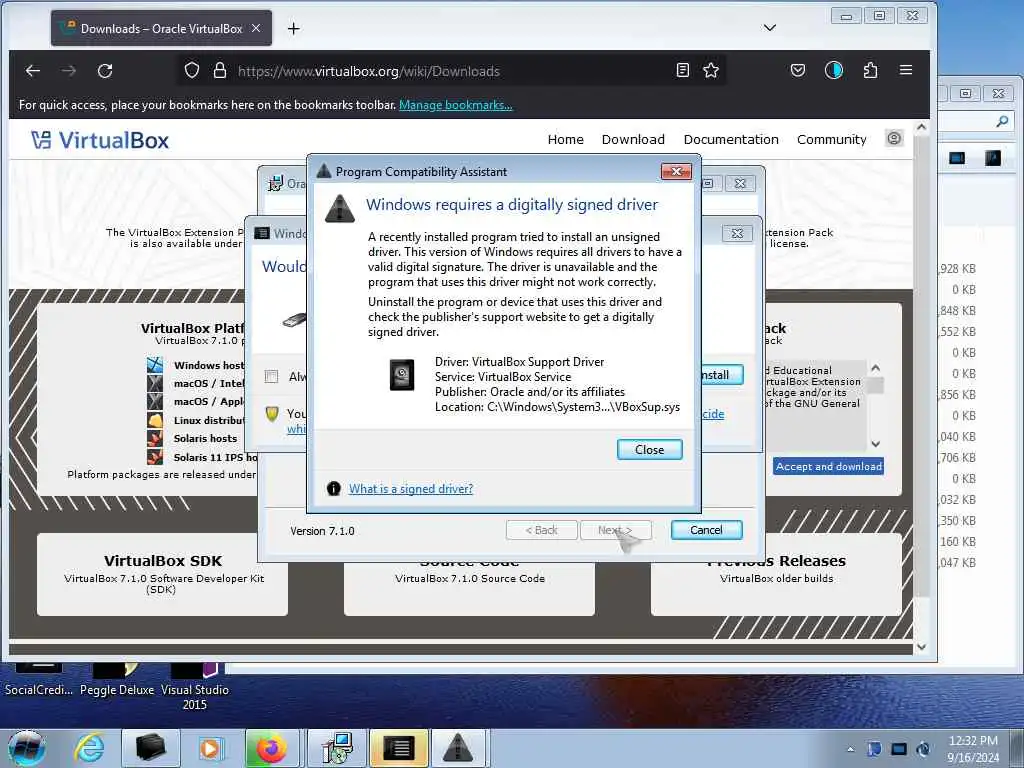
Task: Click the taskbar clock
Action: [973, 749]
